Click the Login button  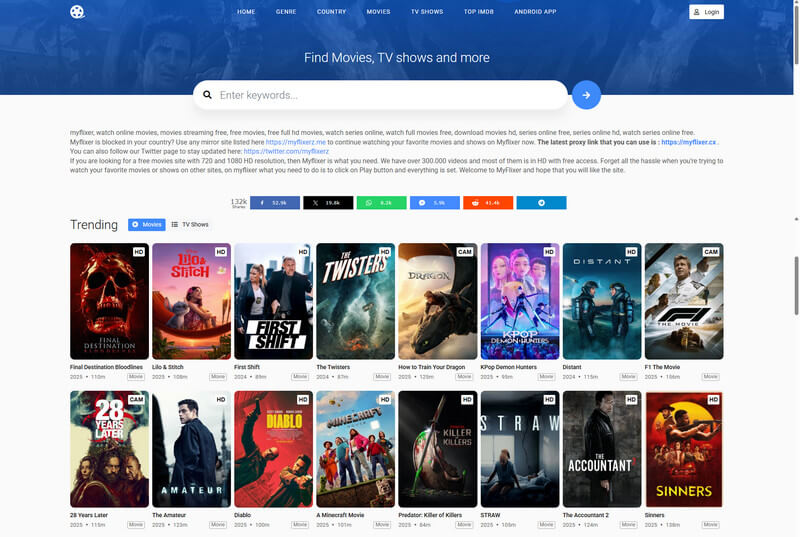pyautogui.click(x=706, y=12)
